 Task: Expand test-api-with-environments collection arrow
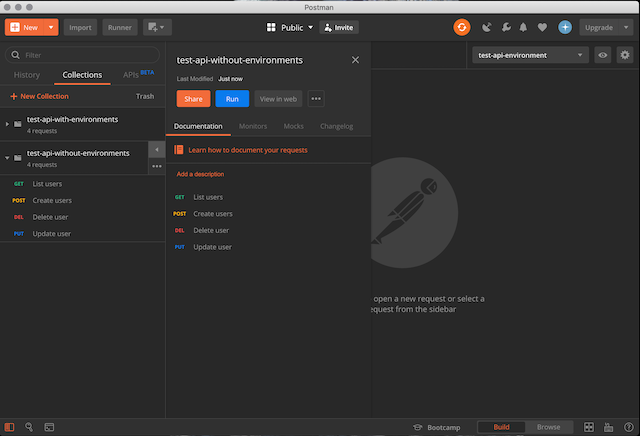[x=7, y=124]
